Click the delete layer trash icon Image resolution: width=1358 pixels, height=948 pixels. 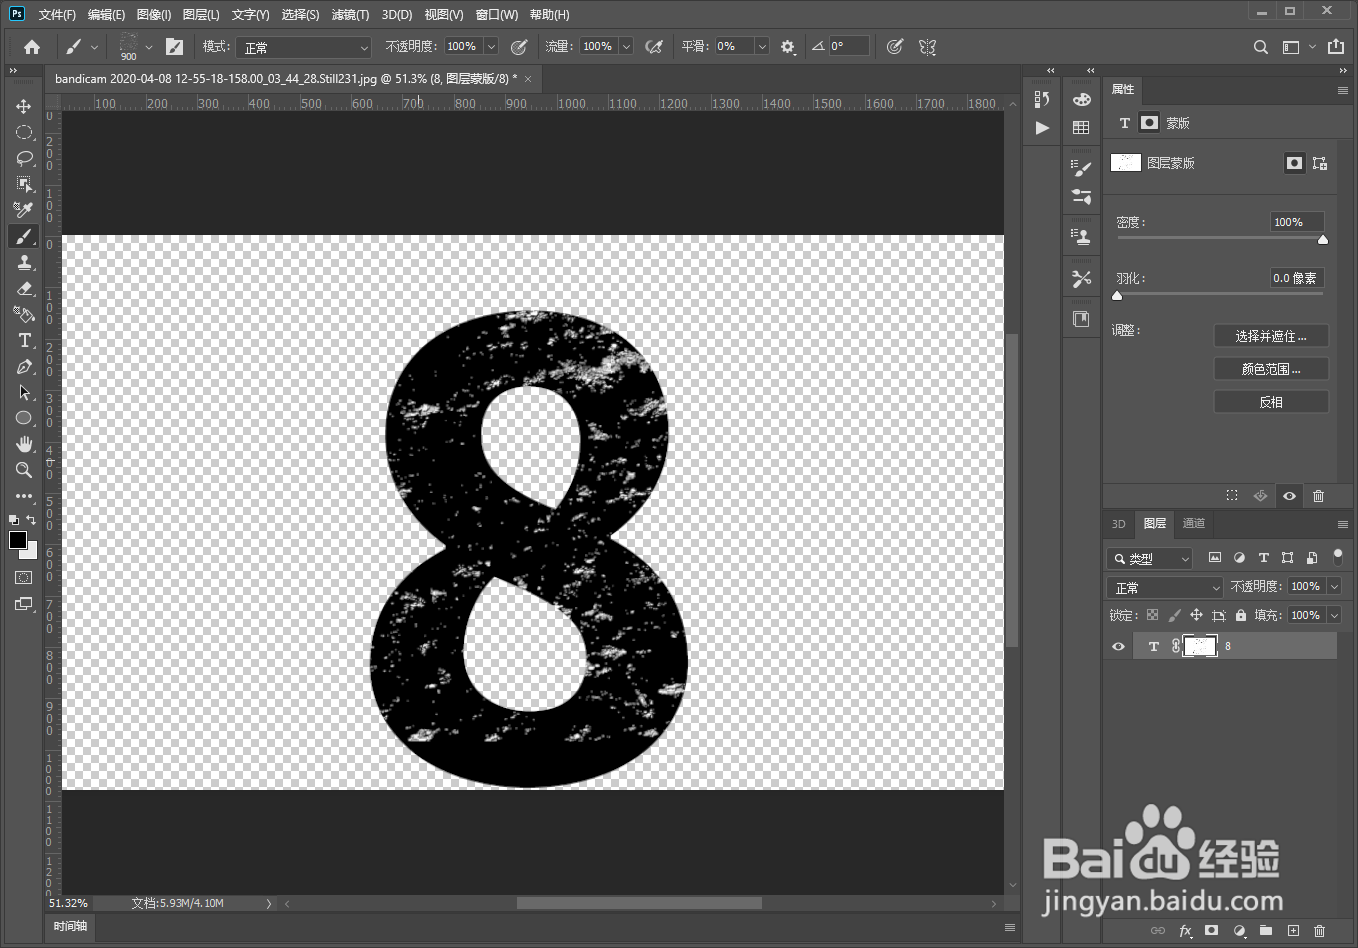(x=1319, y=930)
